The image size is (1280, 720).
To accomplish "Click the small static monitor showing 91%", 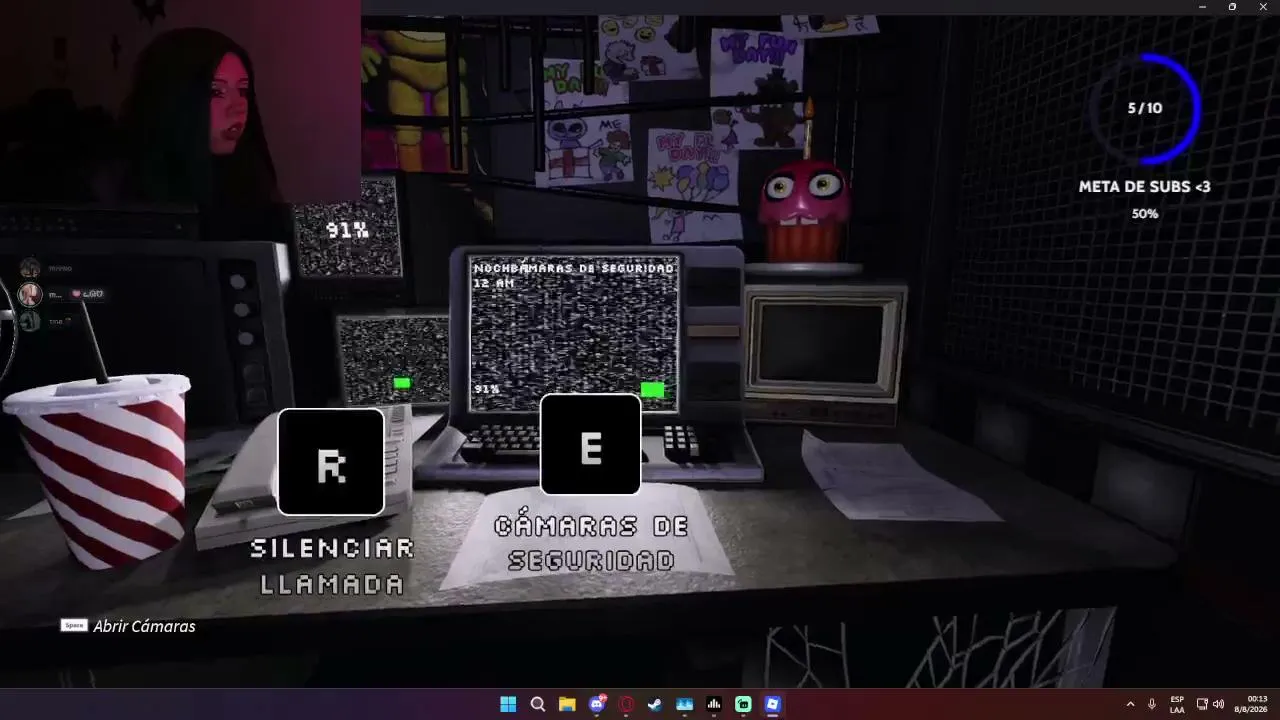I will pos(347,228).
